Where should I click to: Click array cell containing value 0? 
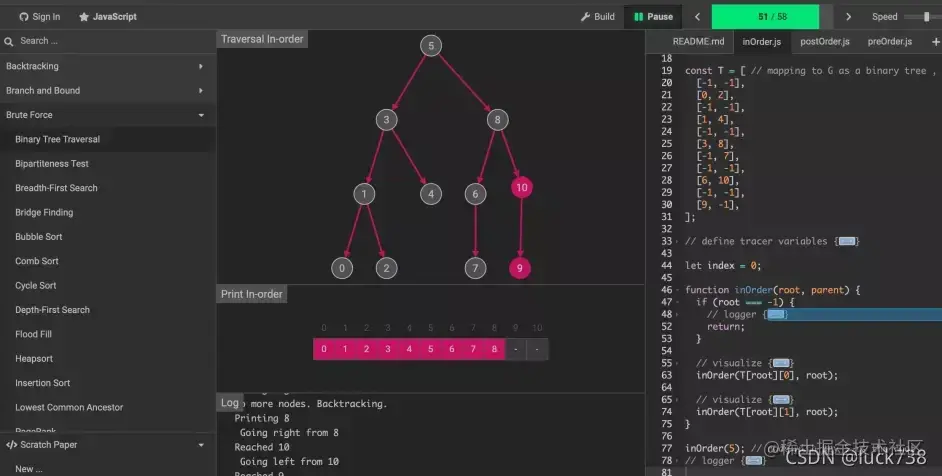click(x=324, y=349)
